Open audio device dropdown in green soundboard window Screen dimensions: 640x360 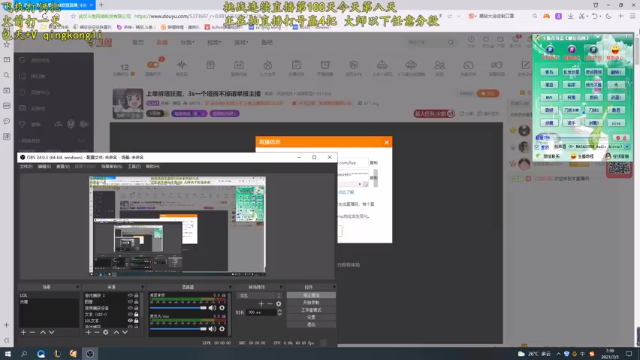(627, 147)
